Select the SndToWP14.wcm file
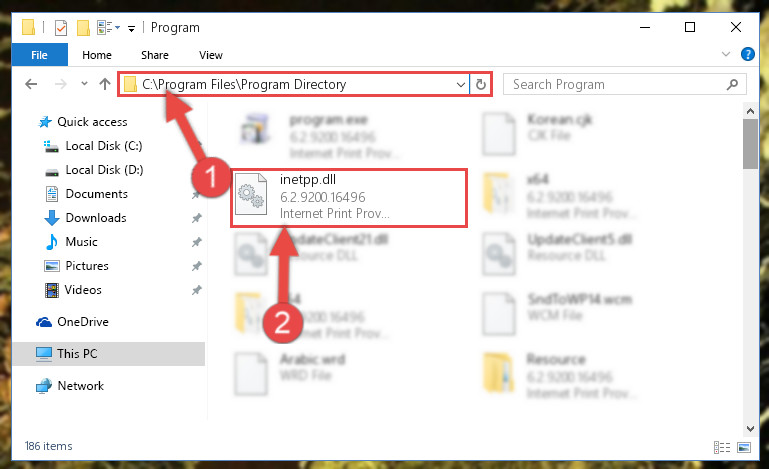 click(x=557, y=314)
